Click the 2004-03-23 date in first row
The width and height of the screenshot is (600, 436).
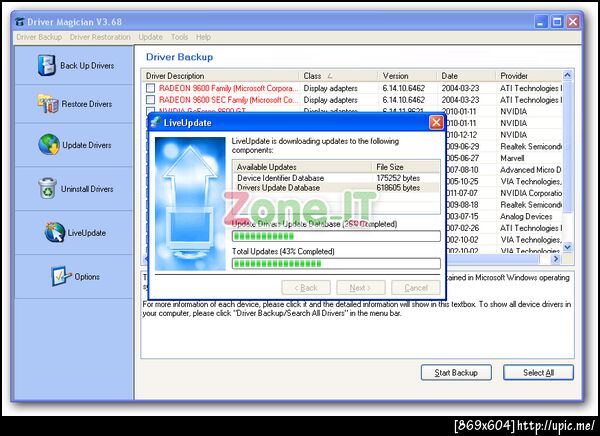[460, 88]
